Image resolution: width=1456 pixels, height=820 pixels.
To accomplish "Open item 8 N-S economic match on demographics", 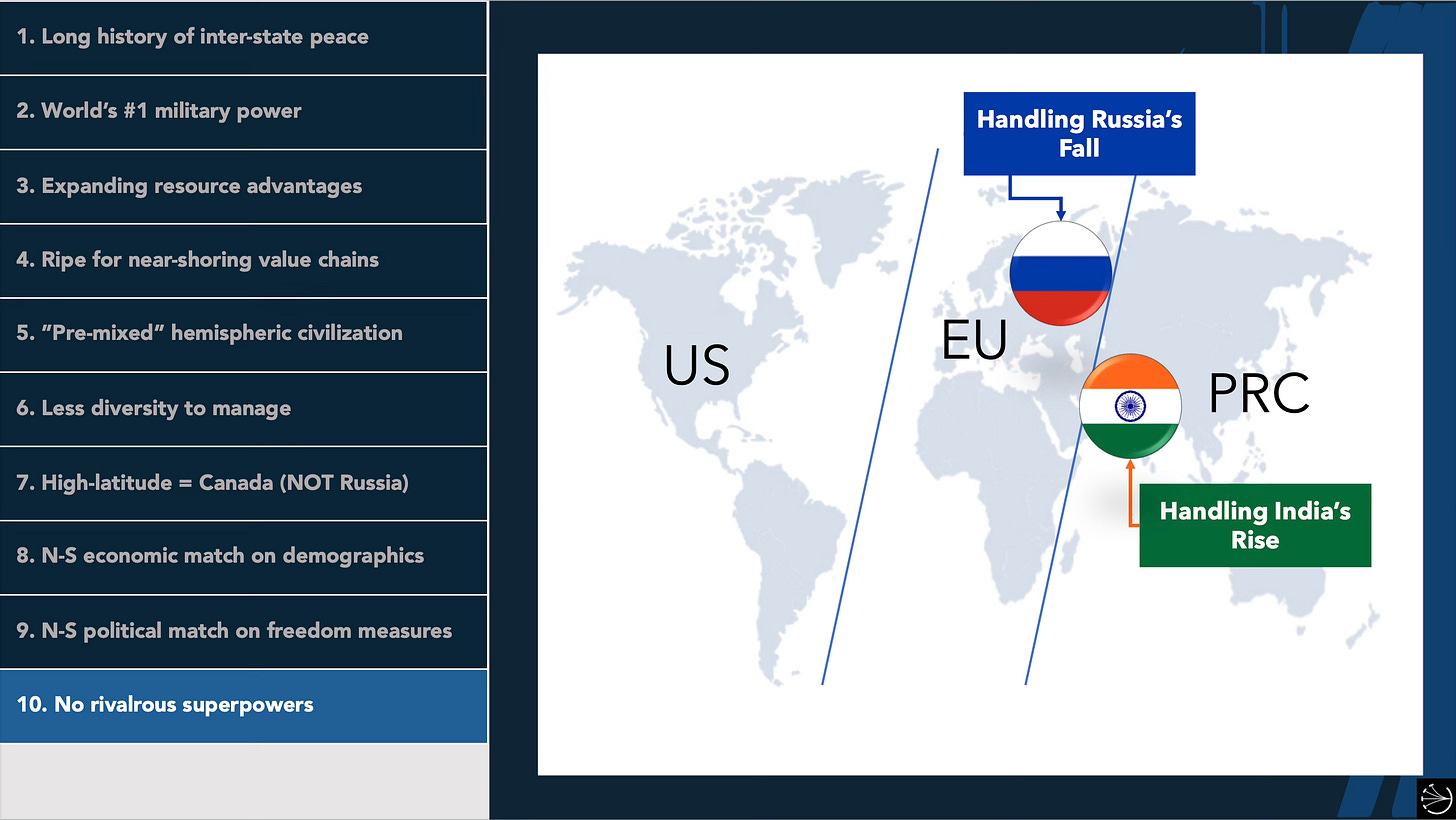I will (x=243, y=557).
